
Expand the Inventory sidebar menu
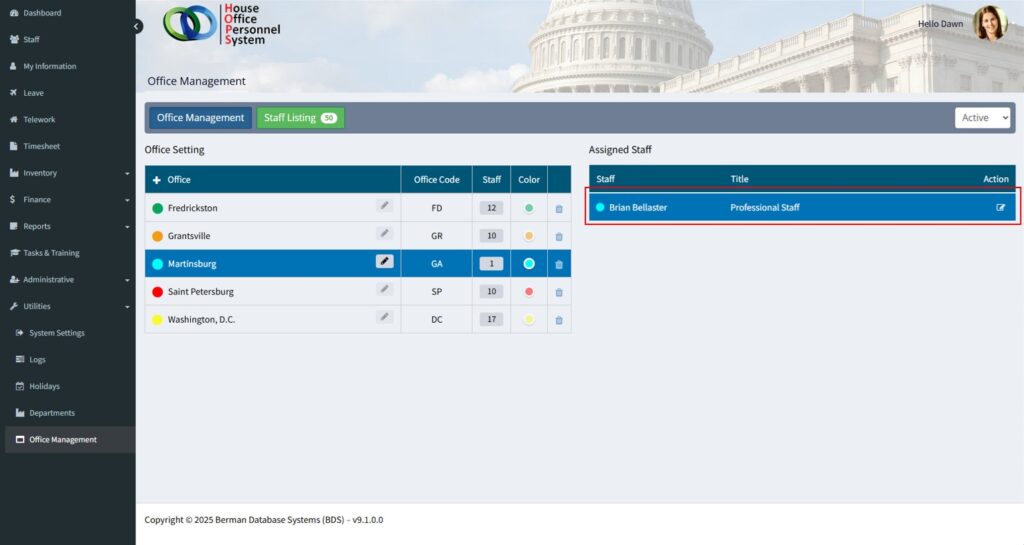click(68, 173)
